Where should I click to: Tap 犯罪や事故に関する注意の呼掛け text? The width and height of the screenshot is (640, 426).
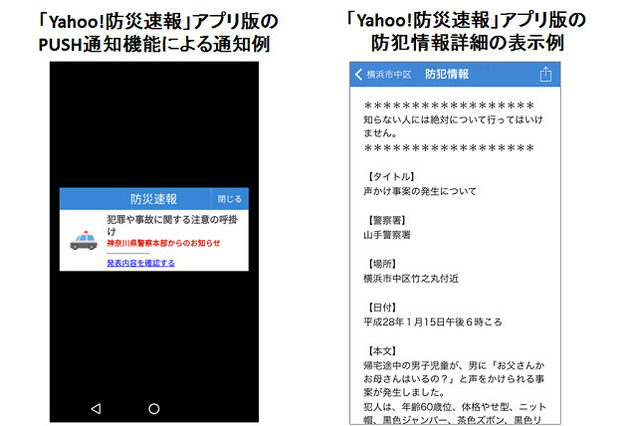coord(172,225)
